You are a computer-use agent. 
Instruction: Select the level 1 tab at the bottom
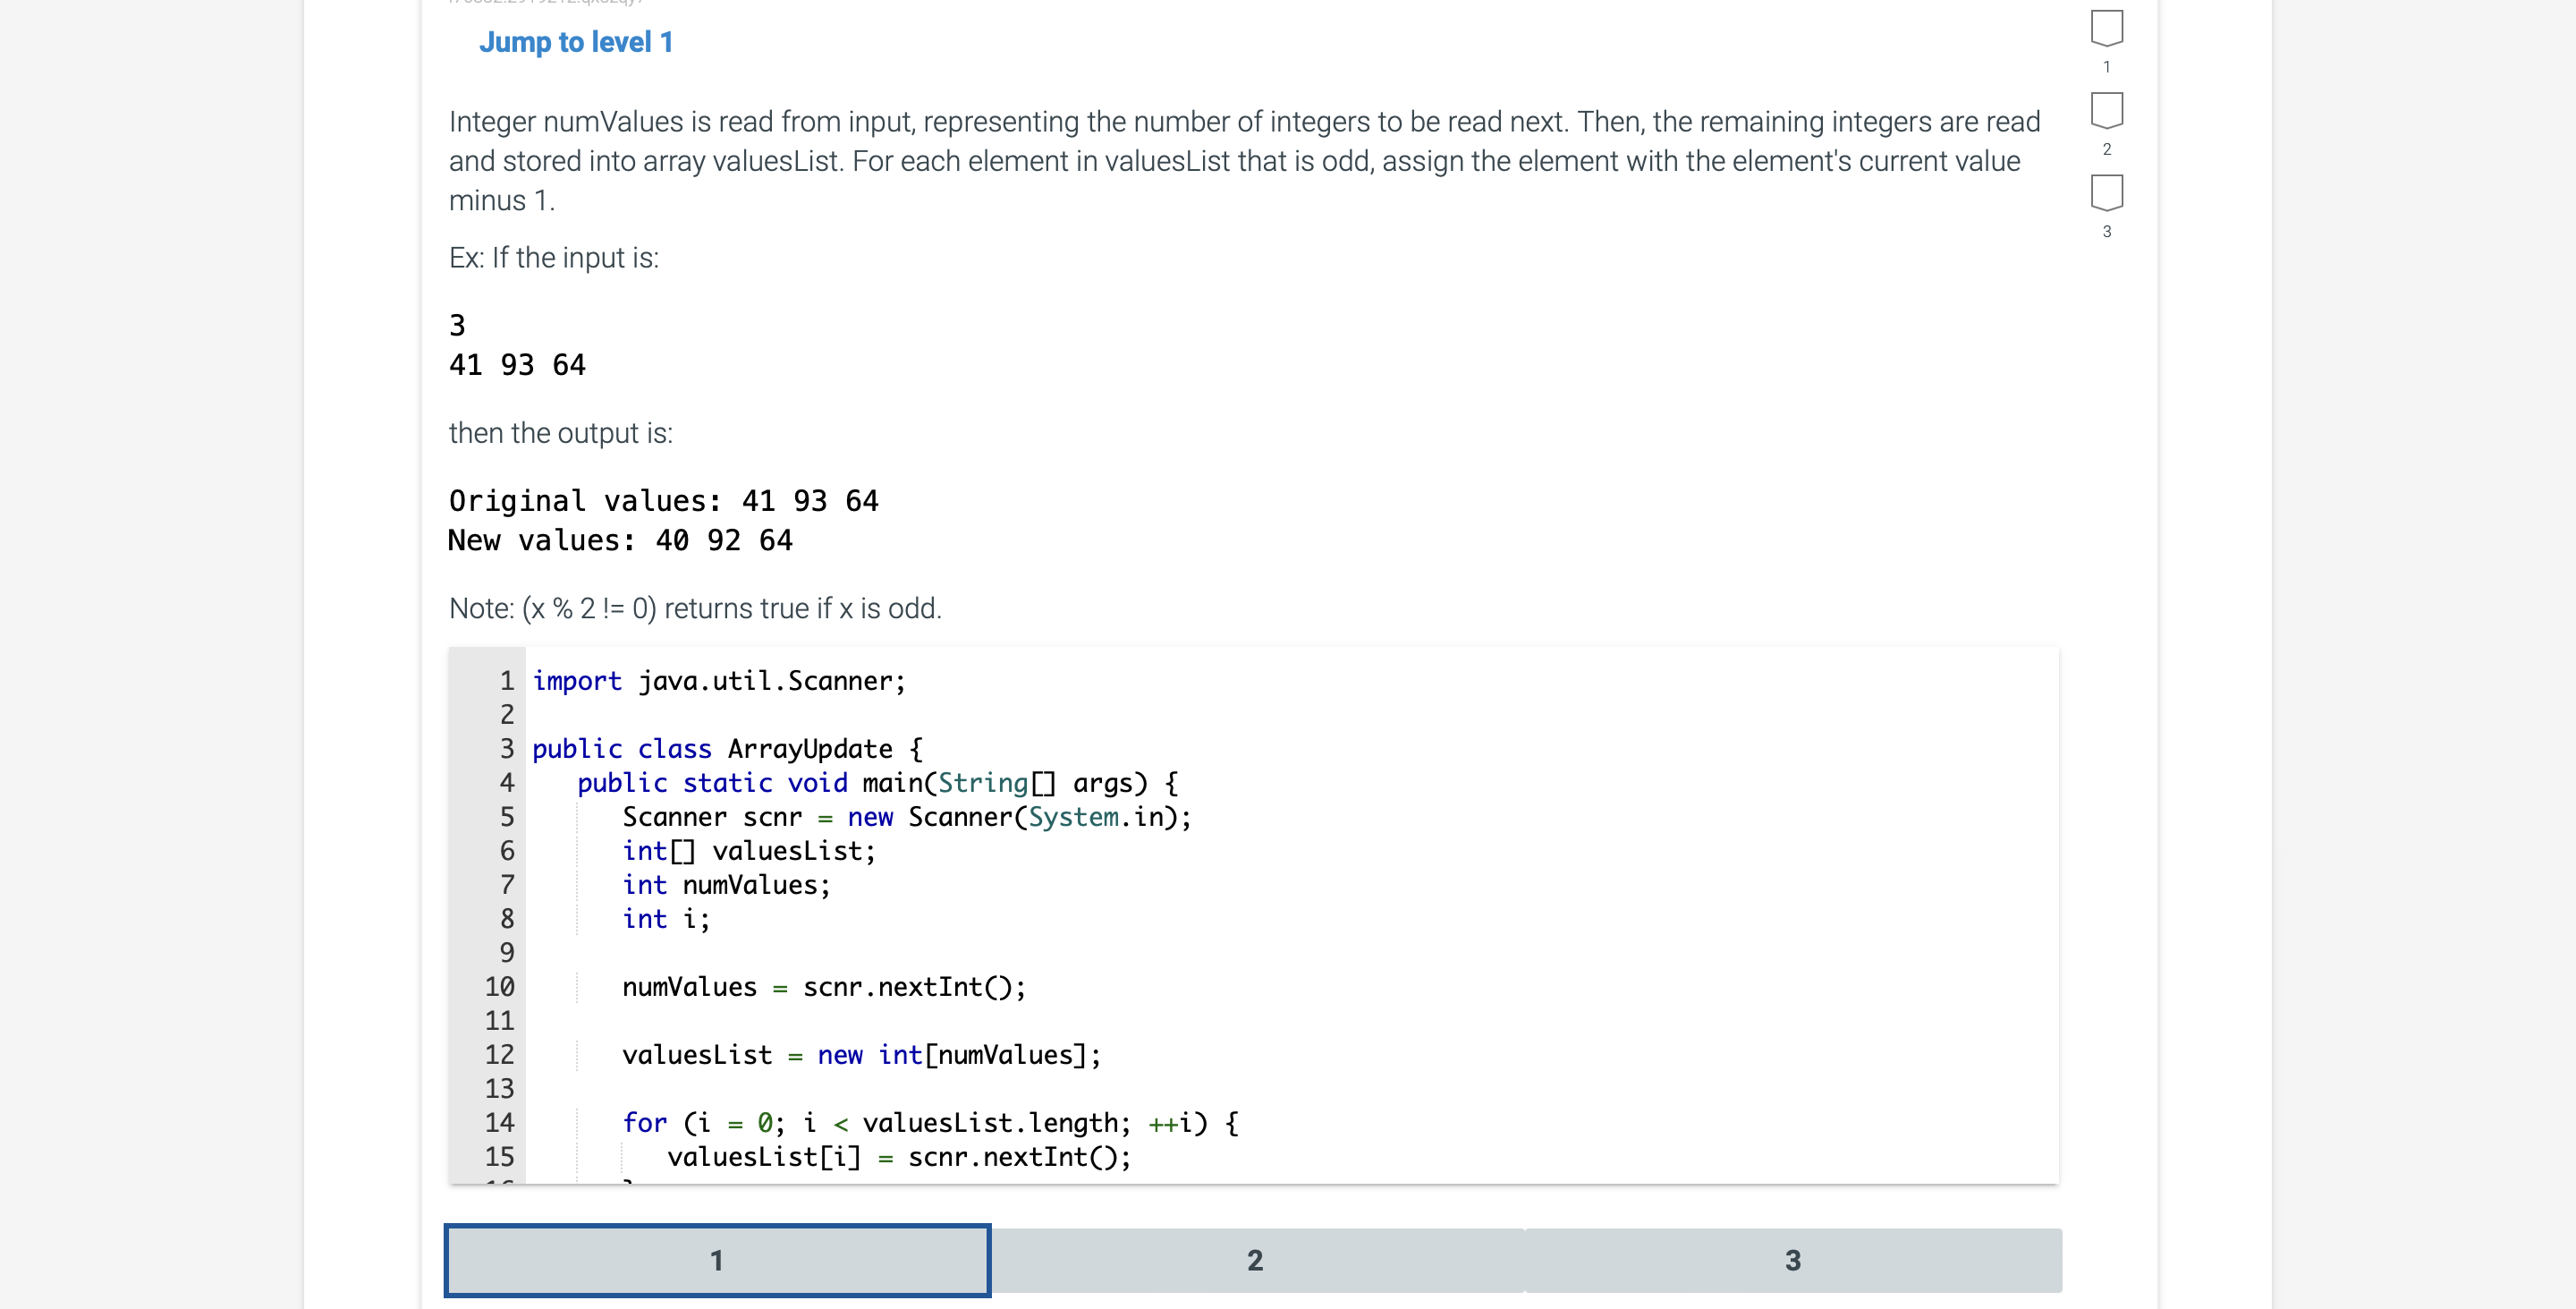point(716,1261)
